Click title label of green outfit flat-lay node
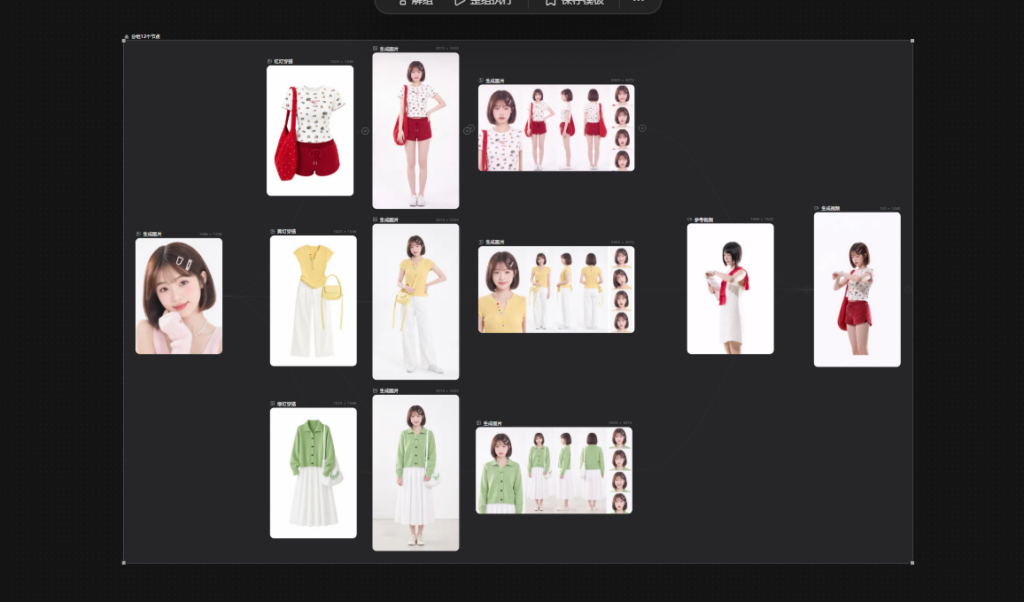The image size is (1024, 602). click(x=286, y=404)
